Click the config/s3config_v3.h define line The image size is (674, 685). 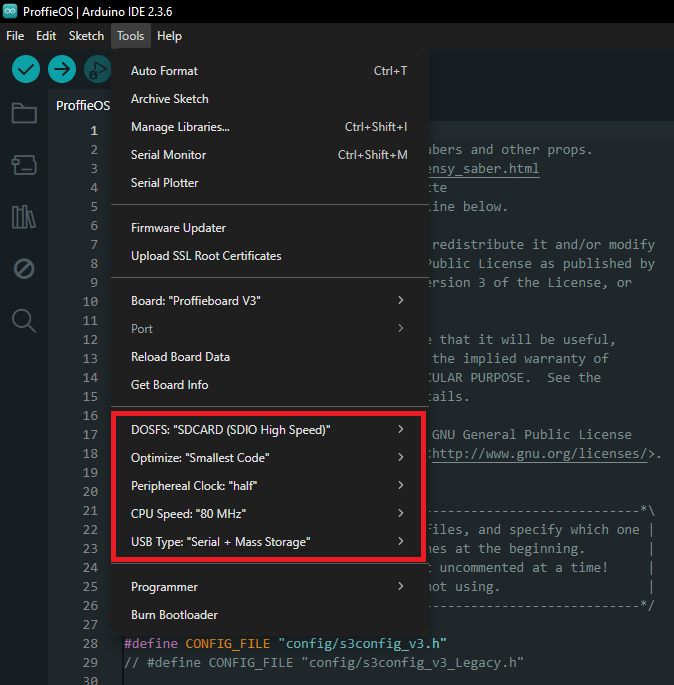point(285,643)
